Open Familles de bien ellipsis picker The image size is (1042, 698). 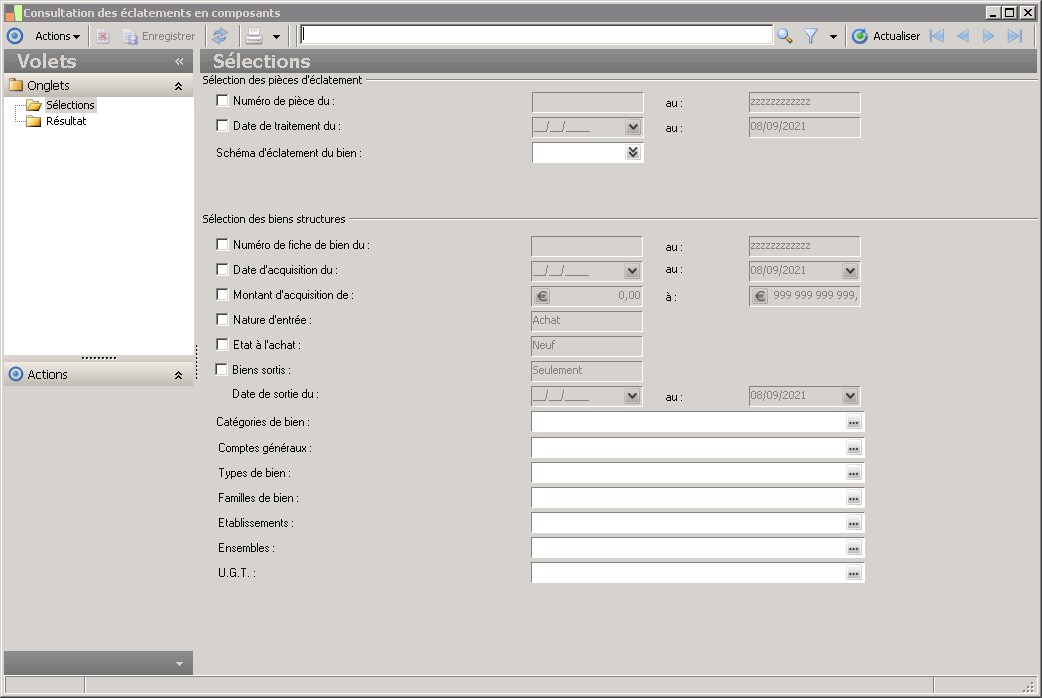[x=854, y=499]
